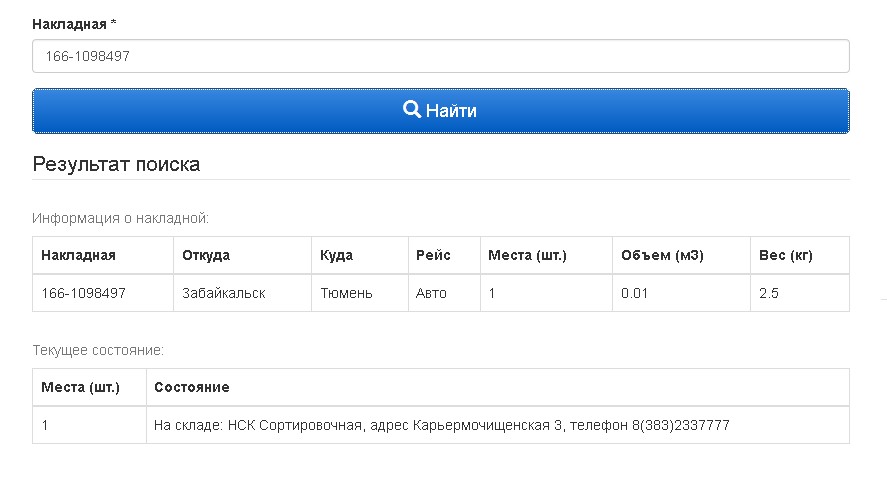This screenshot has height=482, width=887.
Task: Click the Рейс column header
Action: (x=433, y=255)
